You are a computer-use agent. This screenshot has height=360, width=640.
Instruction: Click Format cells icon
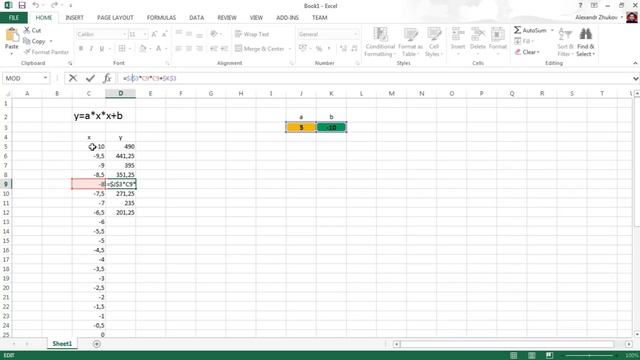tap(498, 34)
